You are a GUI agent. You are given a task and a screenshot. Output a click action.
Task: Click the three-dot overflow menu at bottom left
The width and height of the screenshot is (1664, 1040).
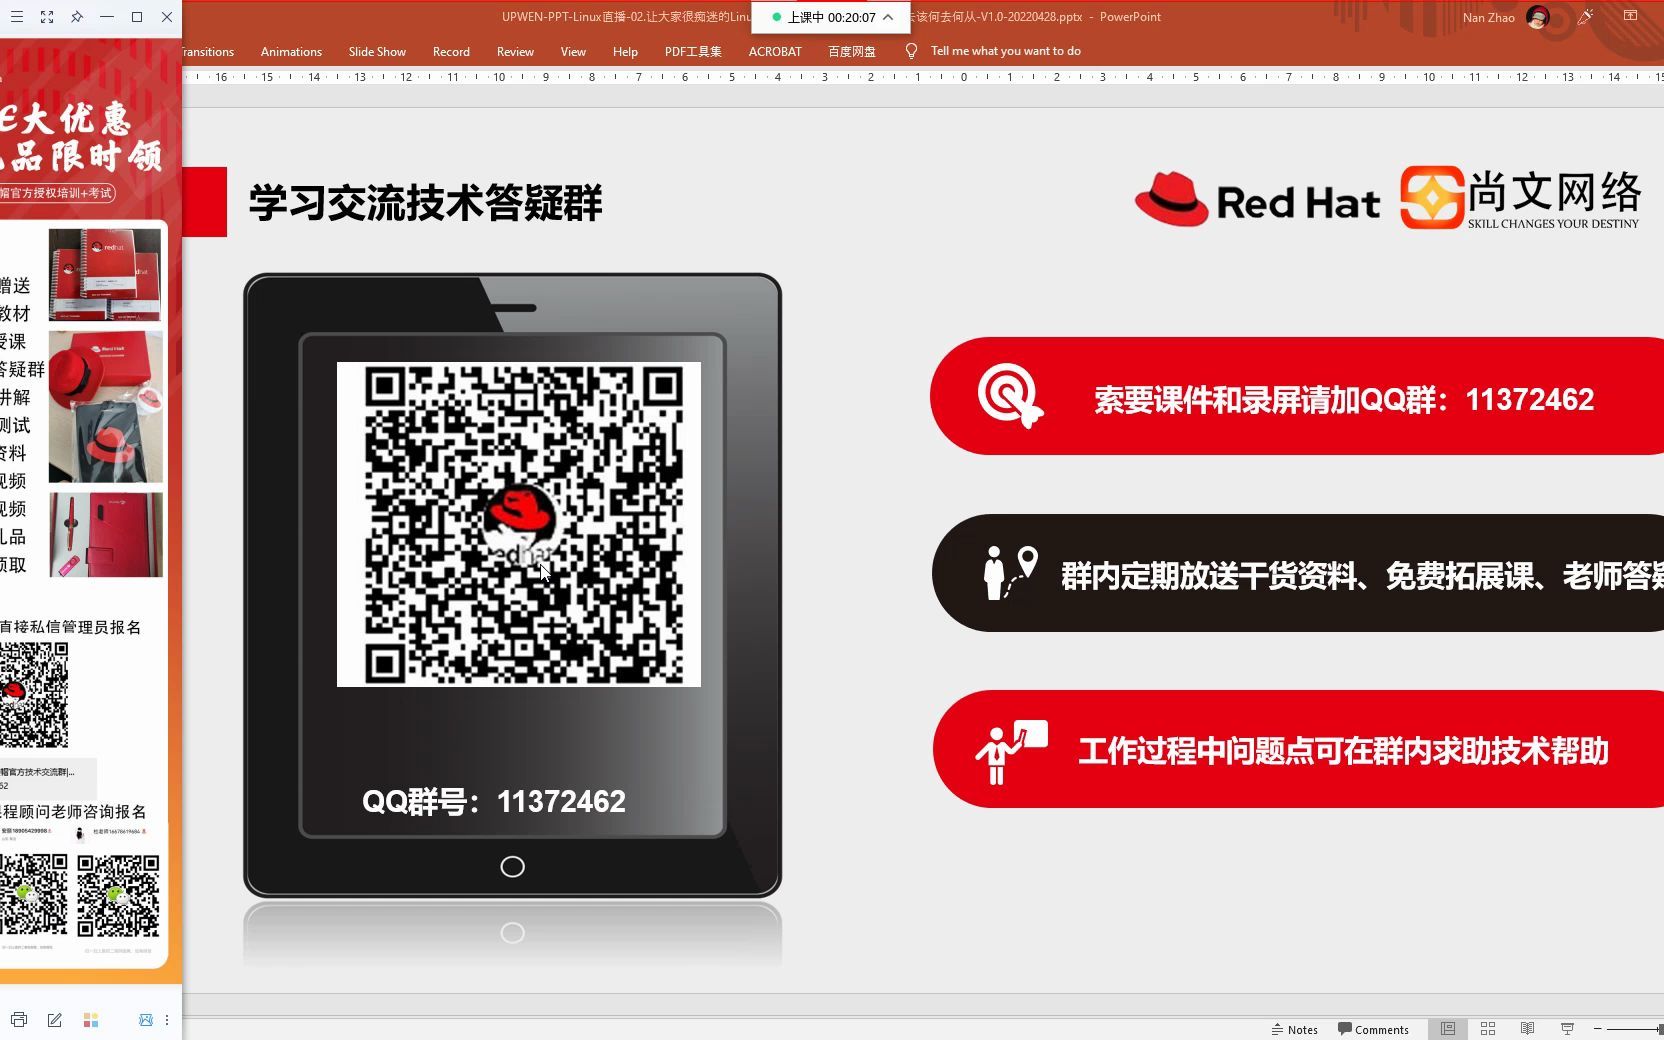[166, 1020]
